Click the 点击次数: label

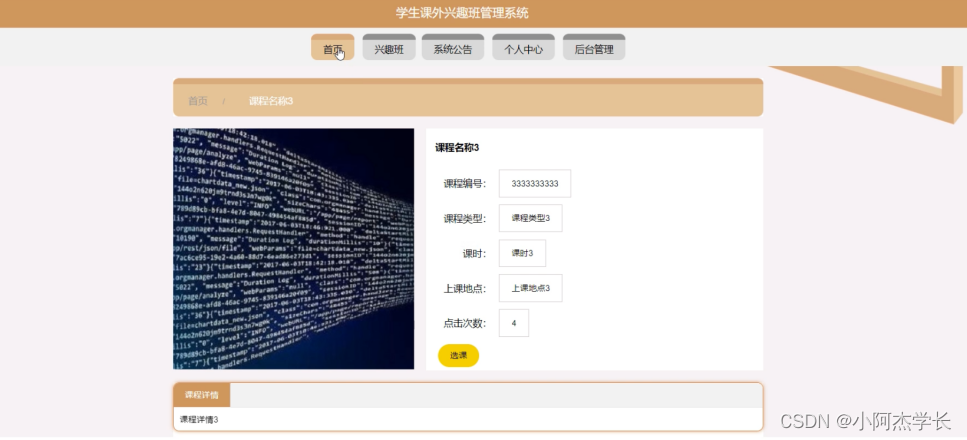(x=464, y=323)
